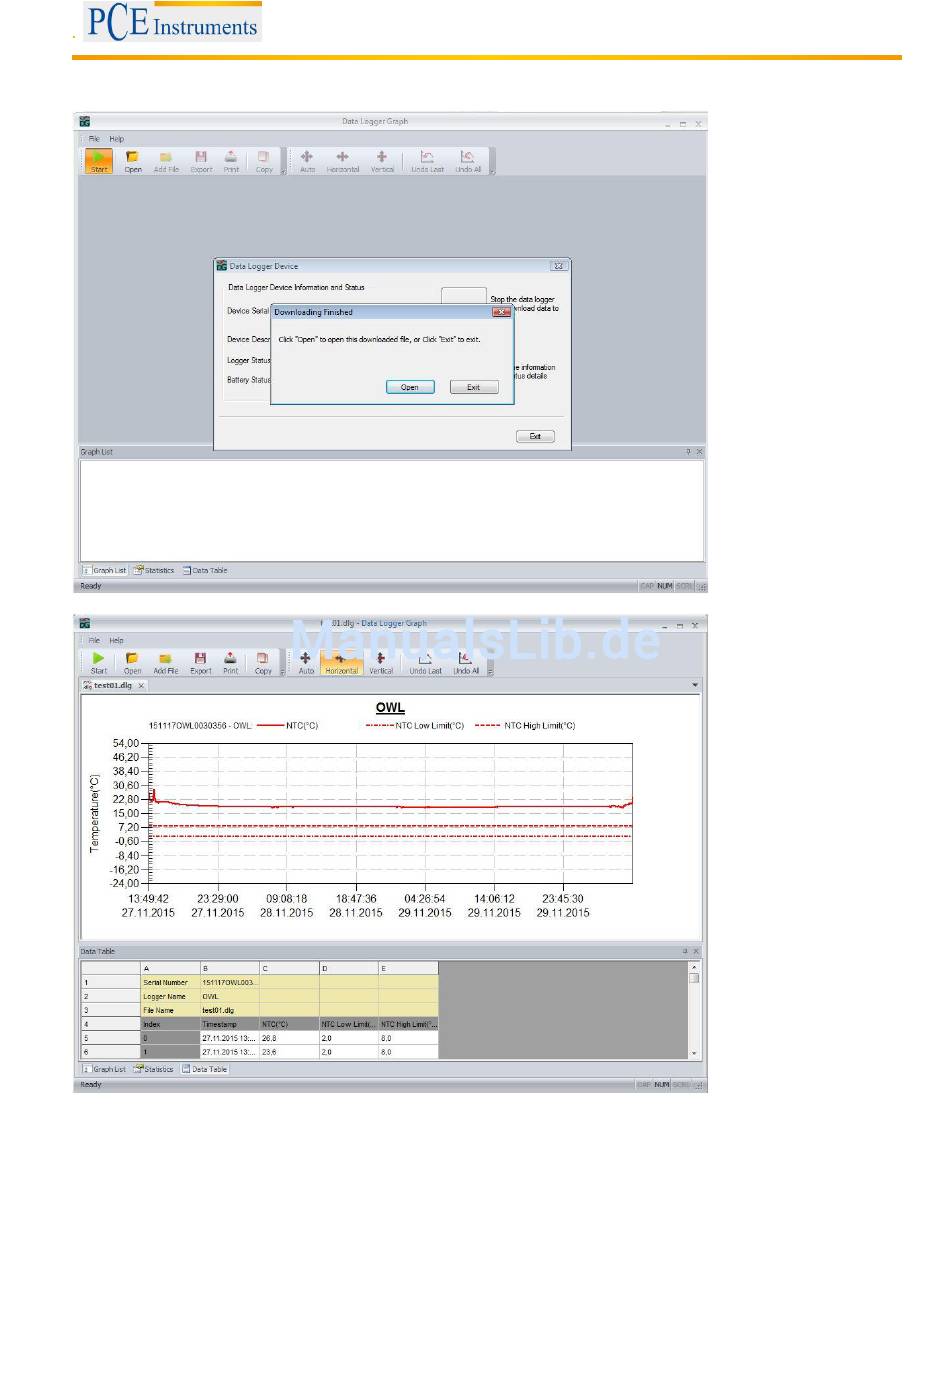Close the Downloading Finished dialog
Screen dimensions: 950x1387
tap(501, 312)
